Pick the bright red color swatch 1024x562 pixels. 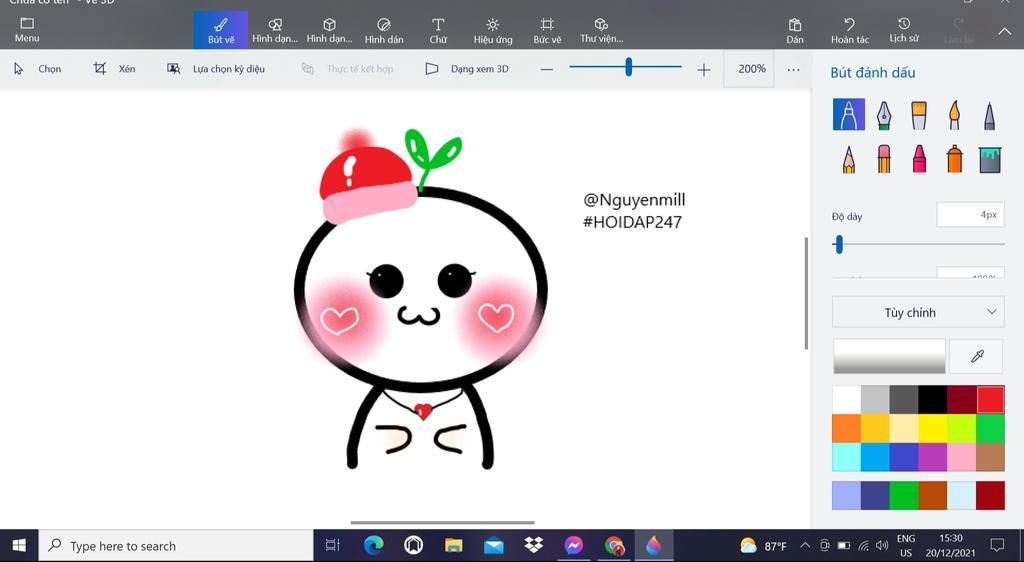(x=991, y=399)
